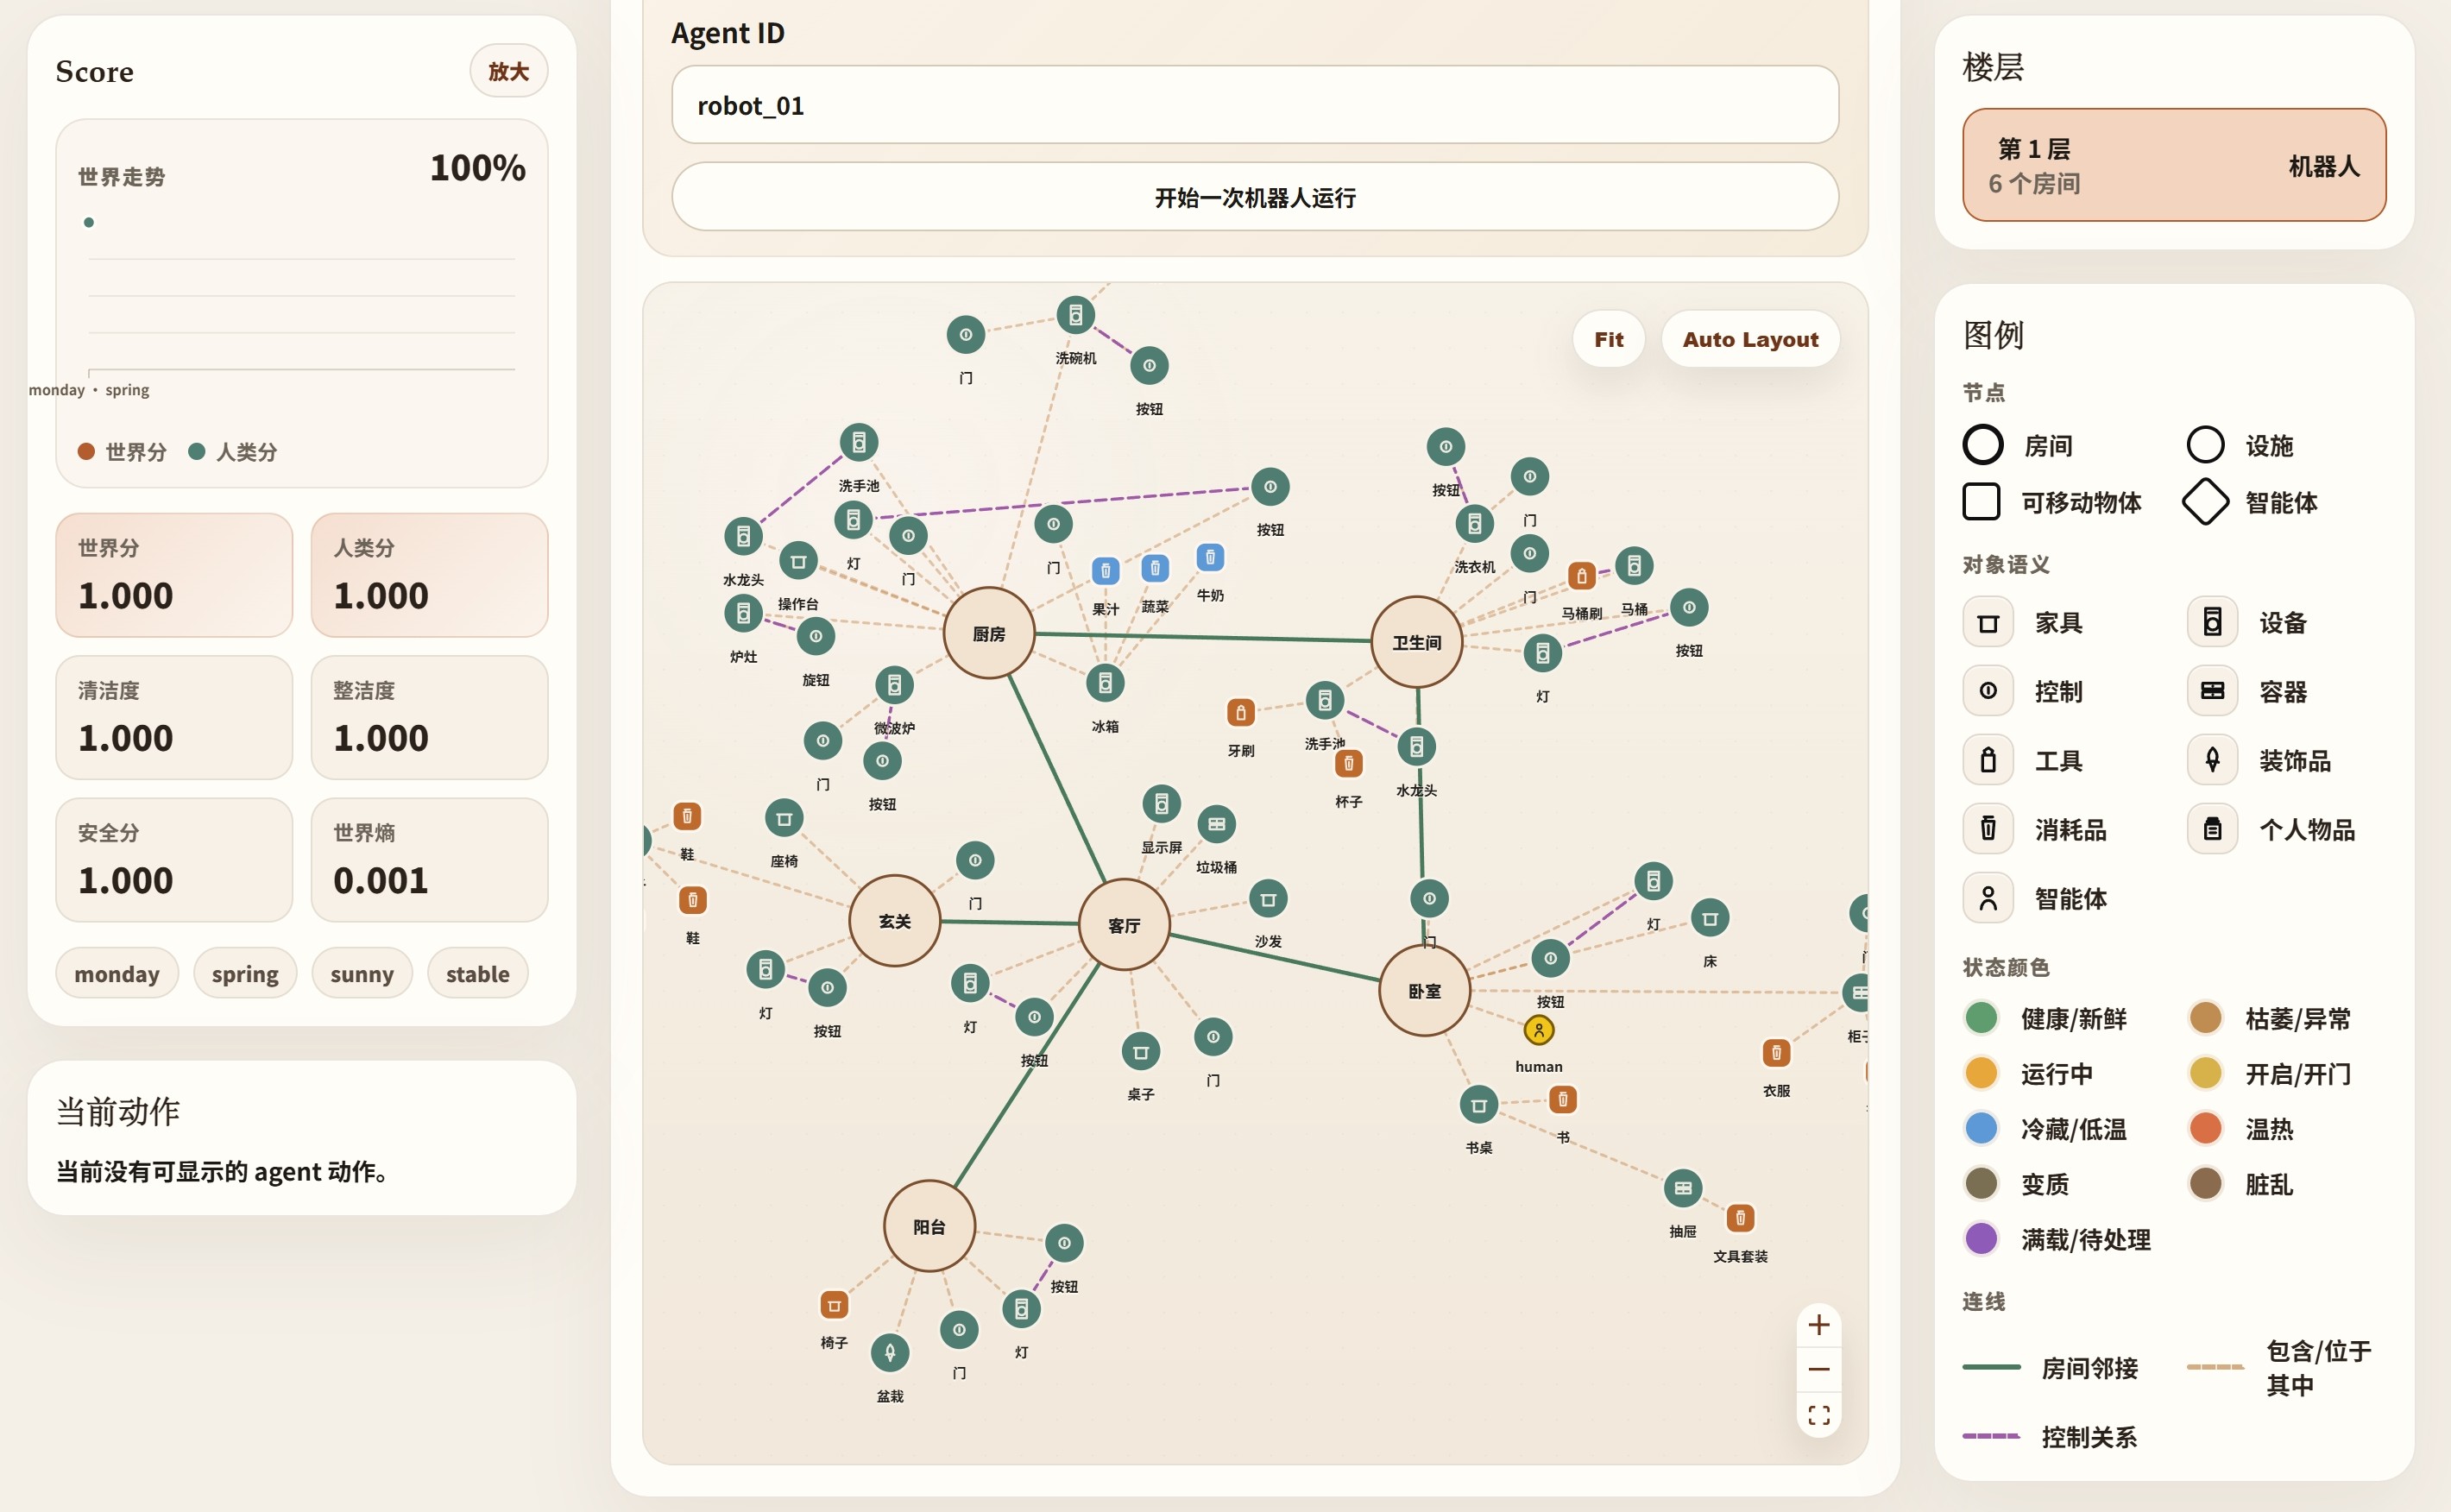Click the fullscreen fit-view icon

1819,1415
